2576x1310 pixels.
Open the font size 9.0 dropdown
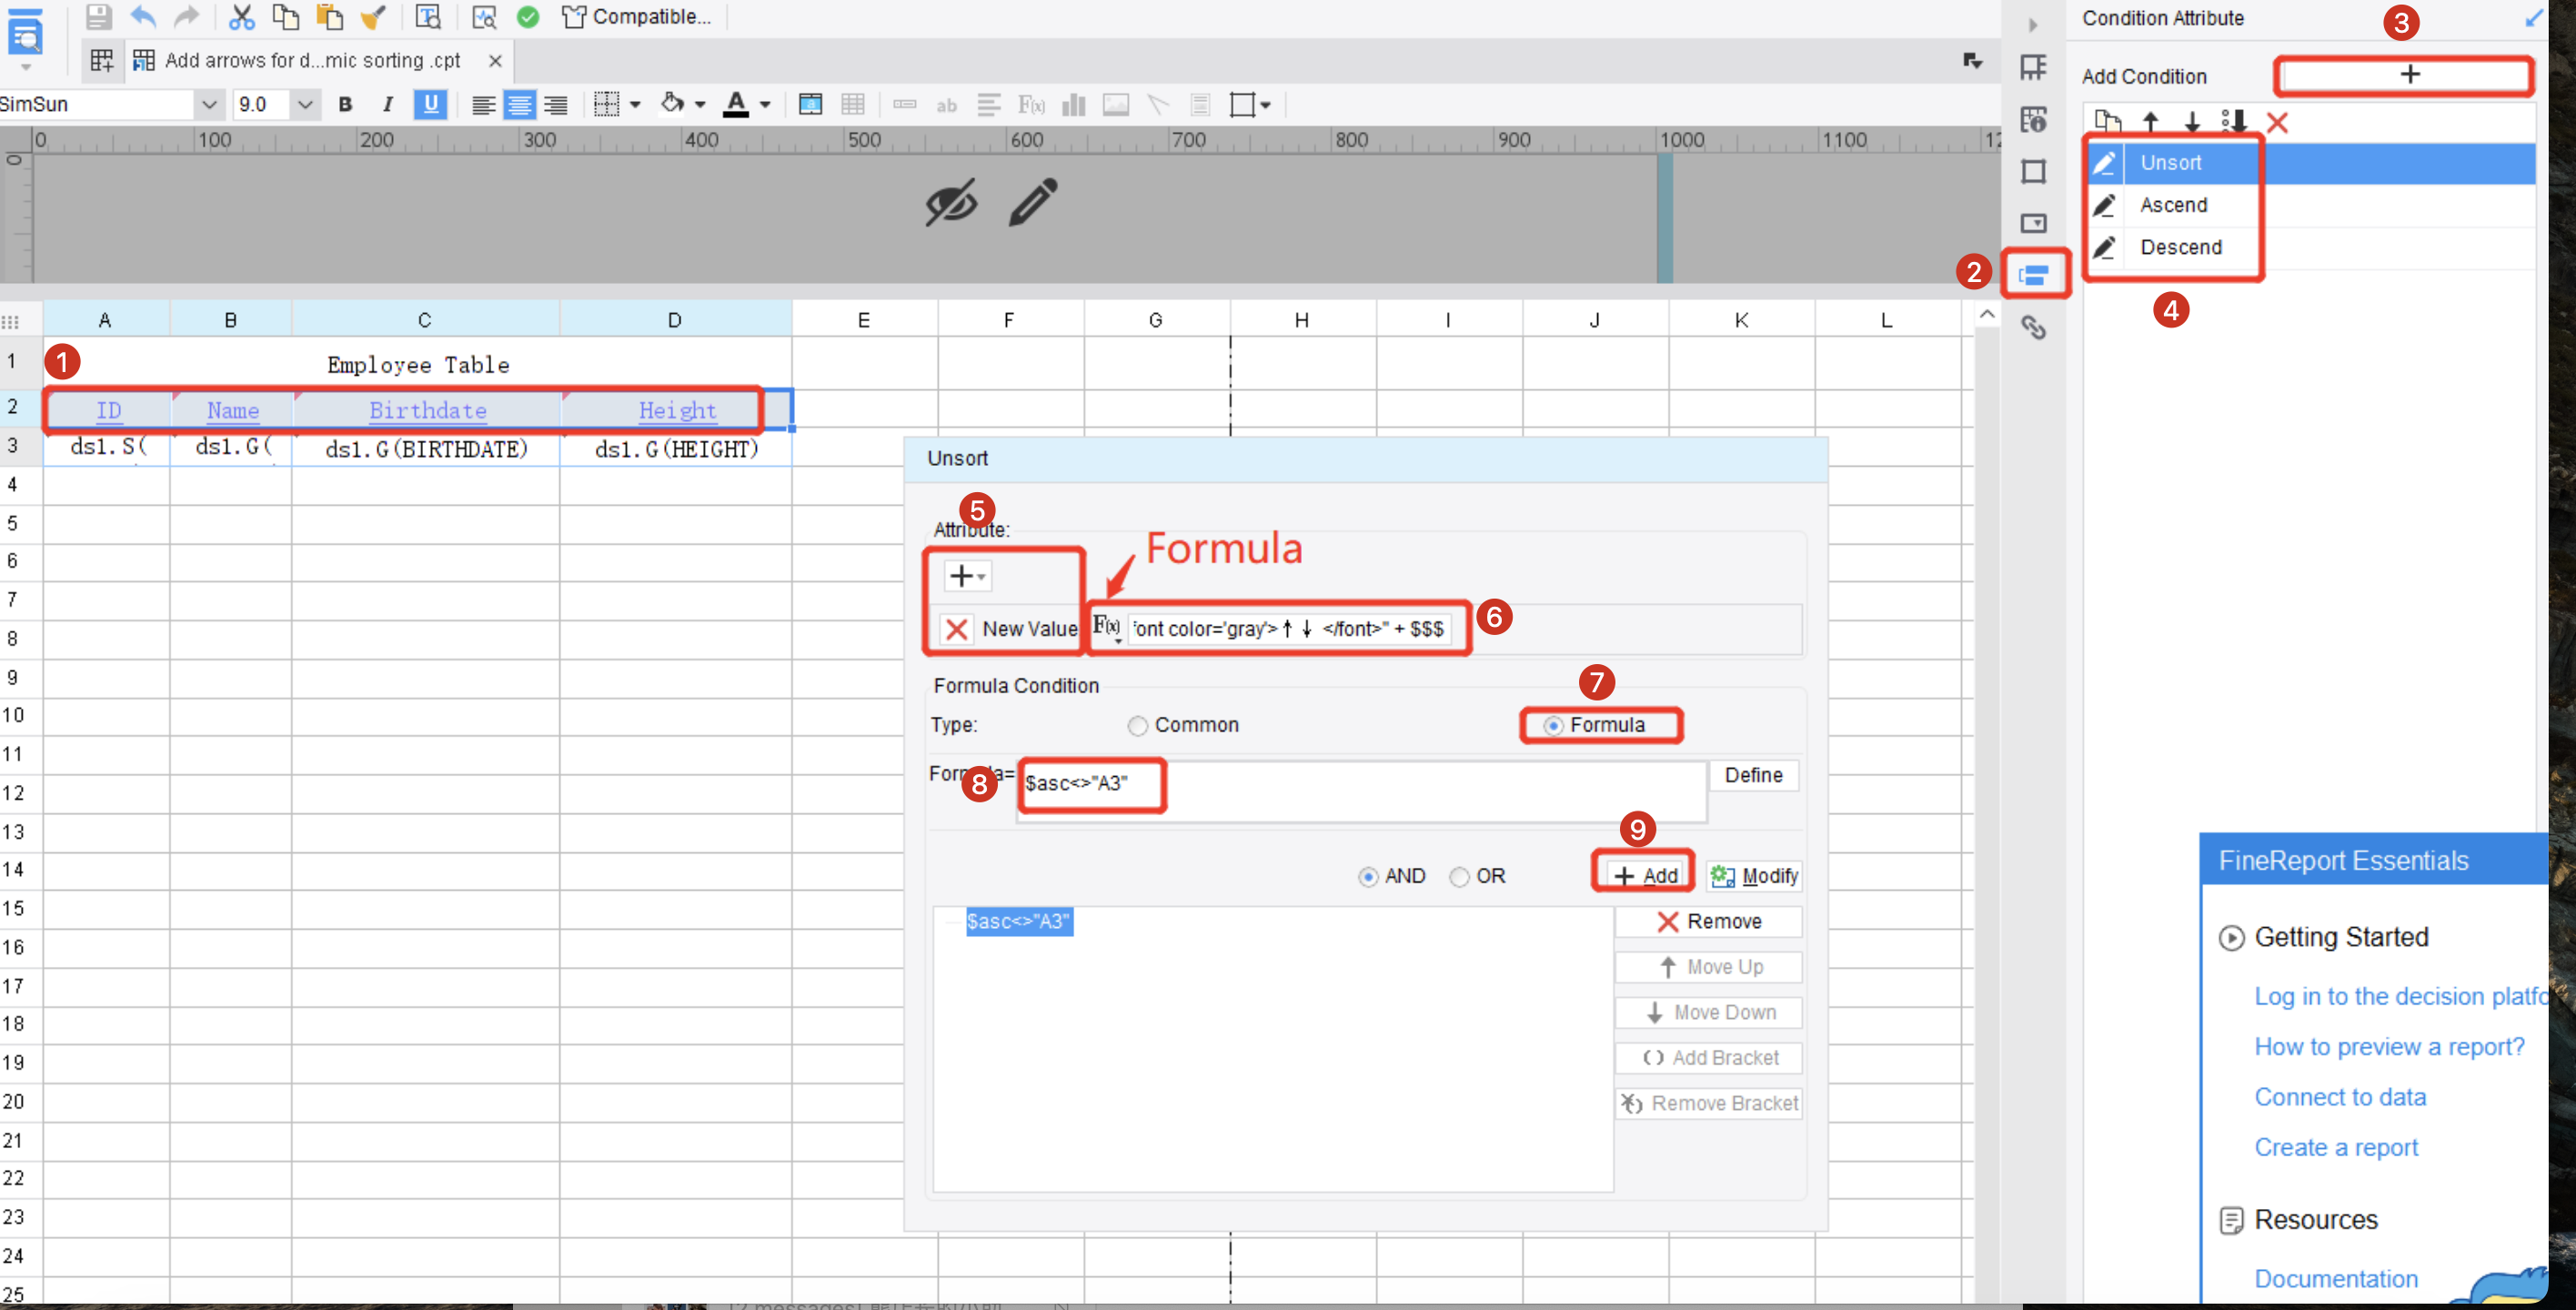point(305,104)
